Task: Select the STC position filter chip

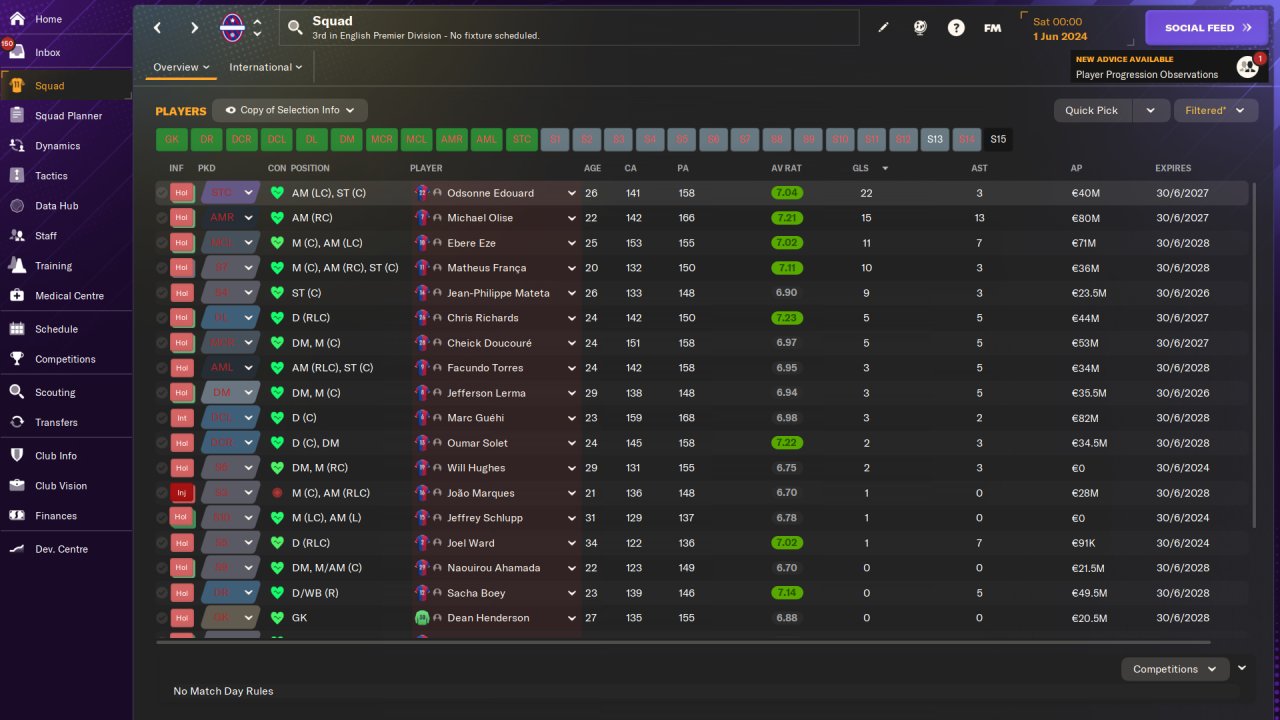Action: [x=521, y=139]
